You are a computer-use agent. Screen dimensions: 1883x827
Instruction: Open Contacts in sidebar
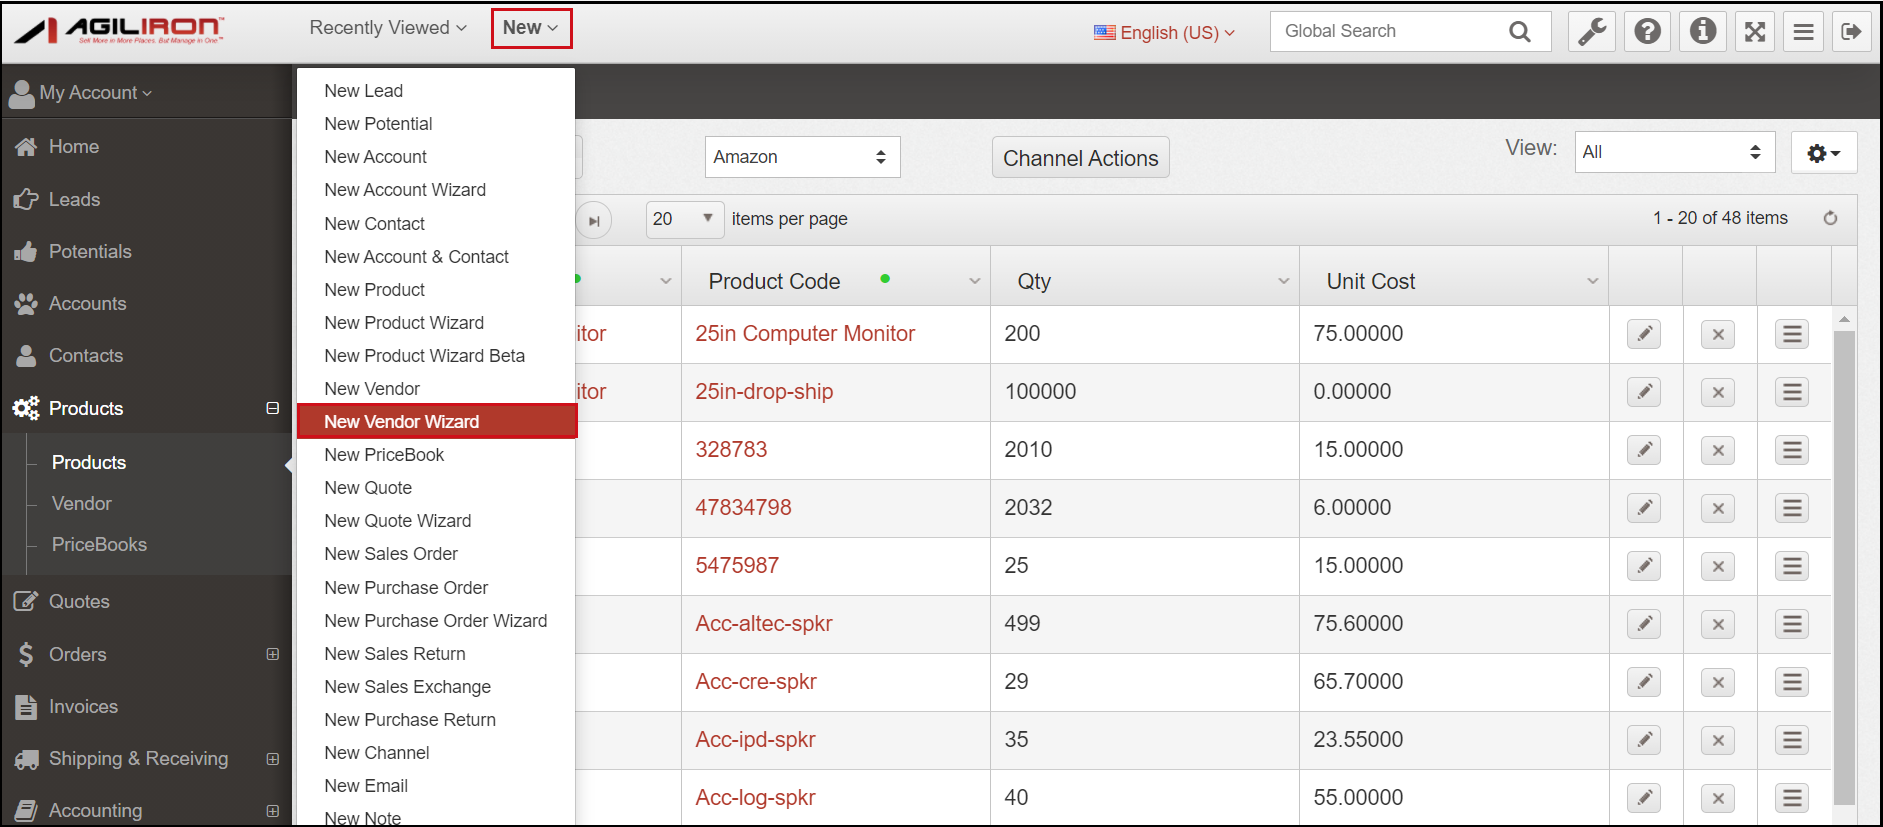(x=86, y=356)
